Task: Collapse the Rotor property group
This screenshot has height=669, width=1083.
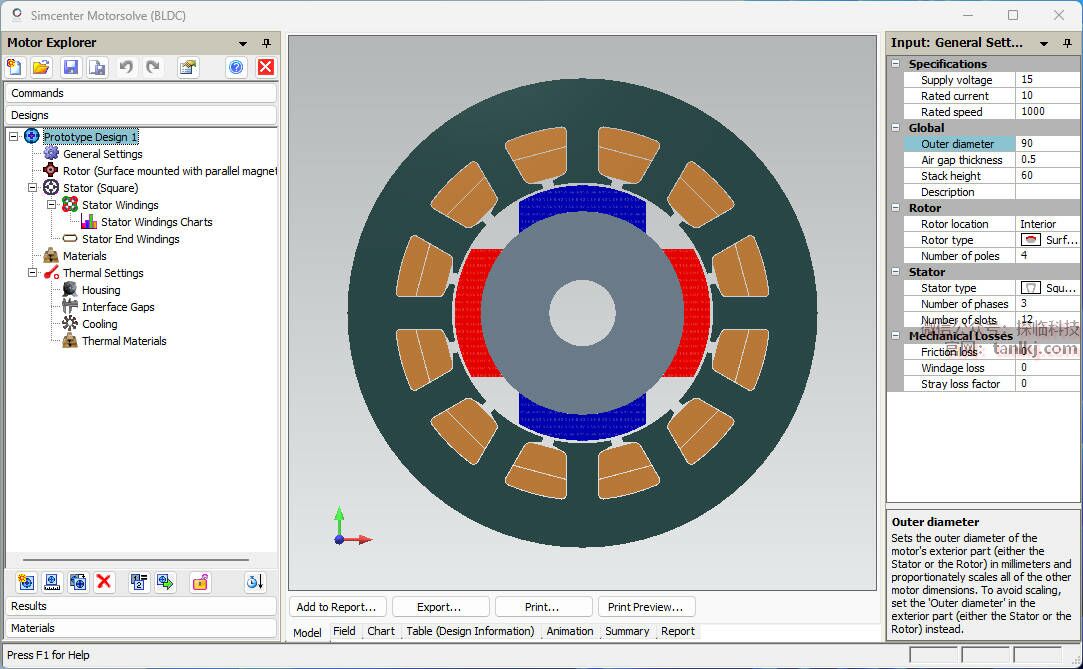Action: pyautogui.click(x=895, y=208)
